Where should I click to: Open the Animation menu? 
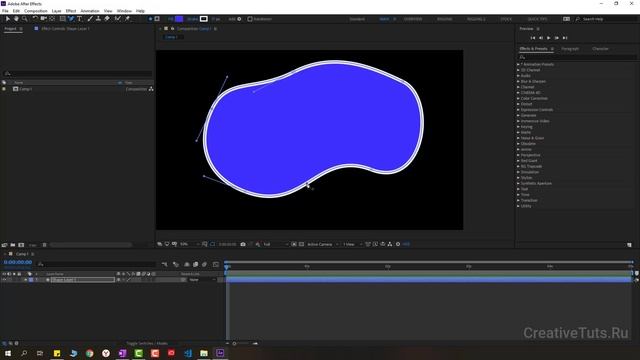pyautogui.click(x=90, y=11)
